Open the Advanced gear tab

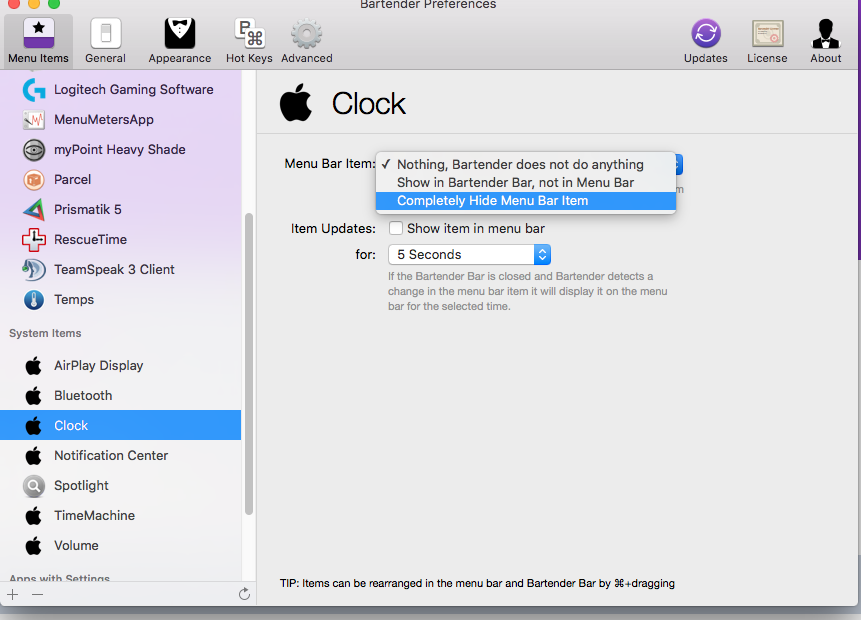(x=307, y=41)
